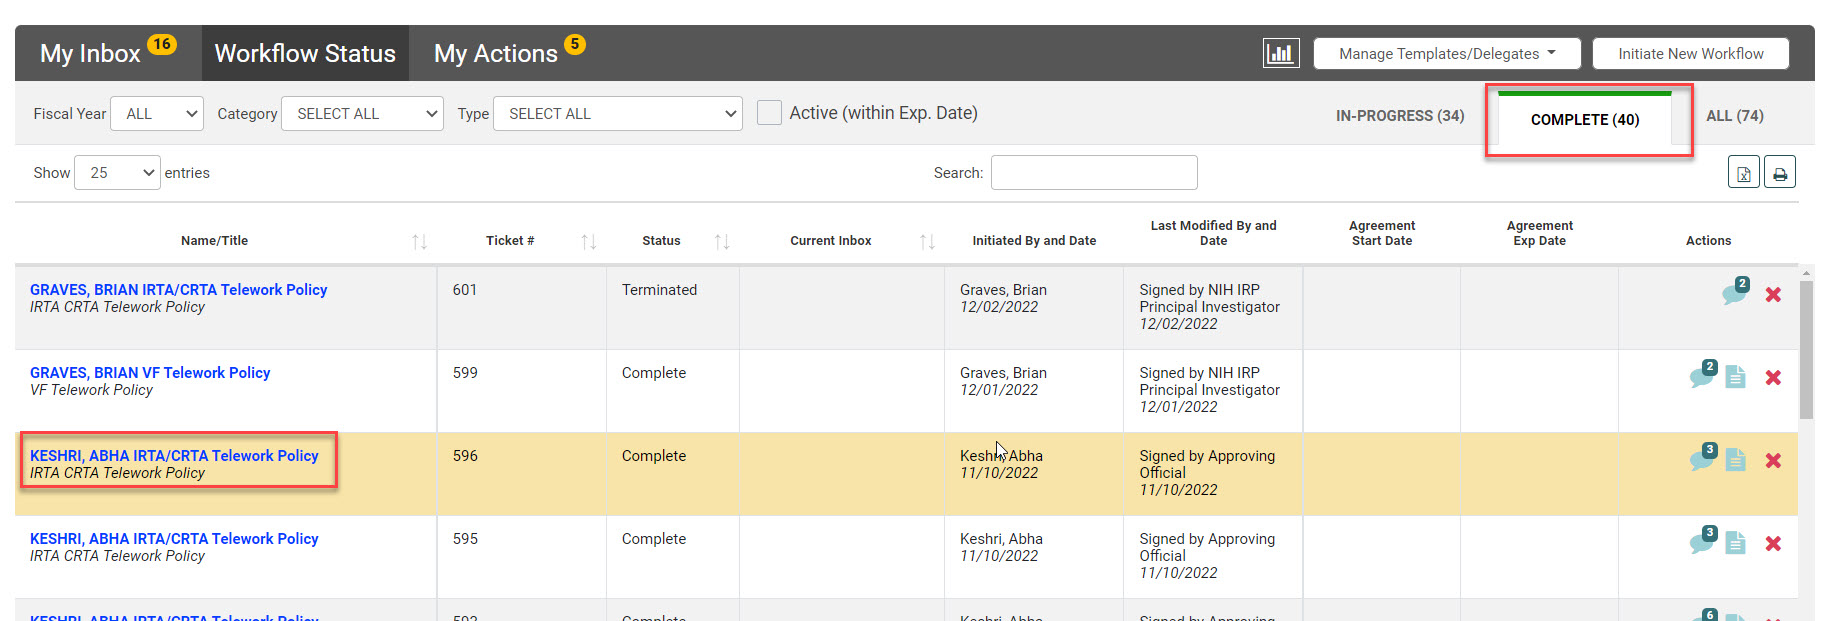
Task: Toggle Active within Exp. Date checkbox
Action: (x=769, y=113)
